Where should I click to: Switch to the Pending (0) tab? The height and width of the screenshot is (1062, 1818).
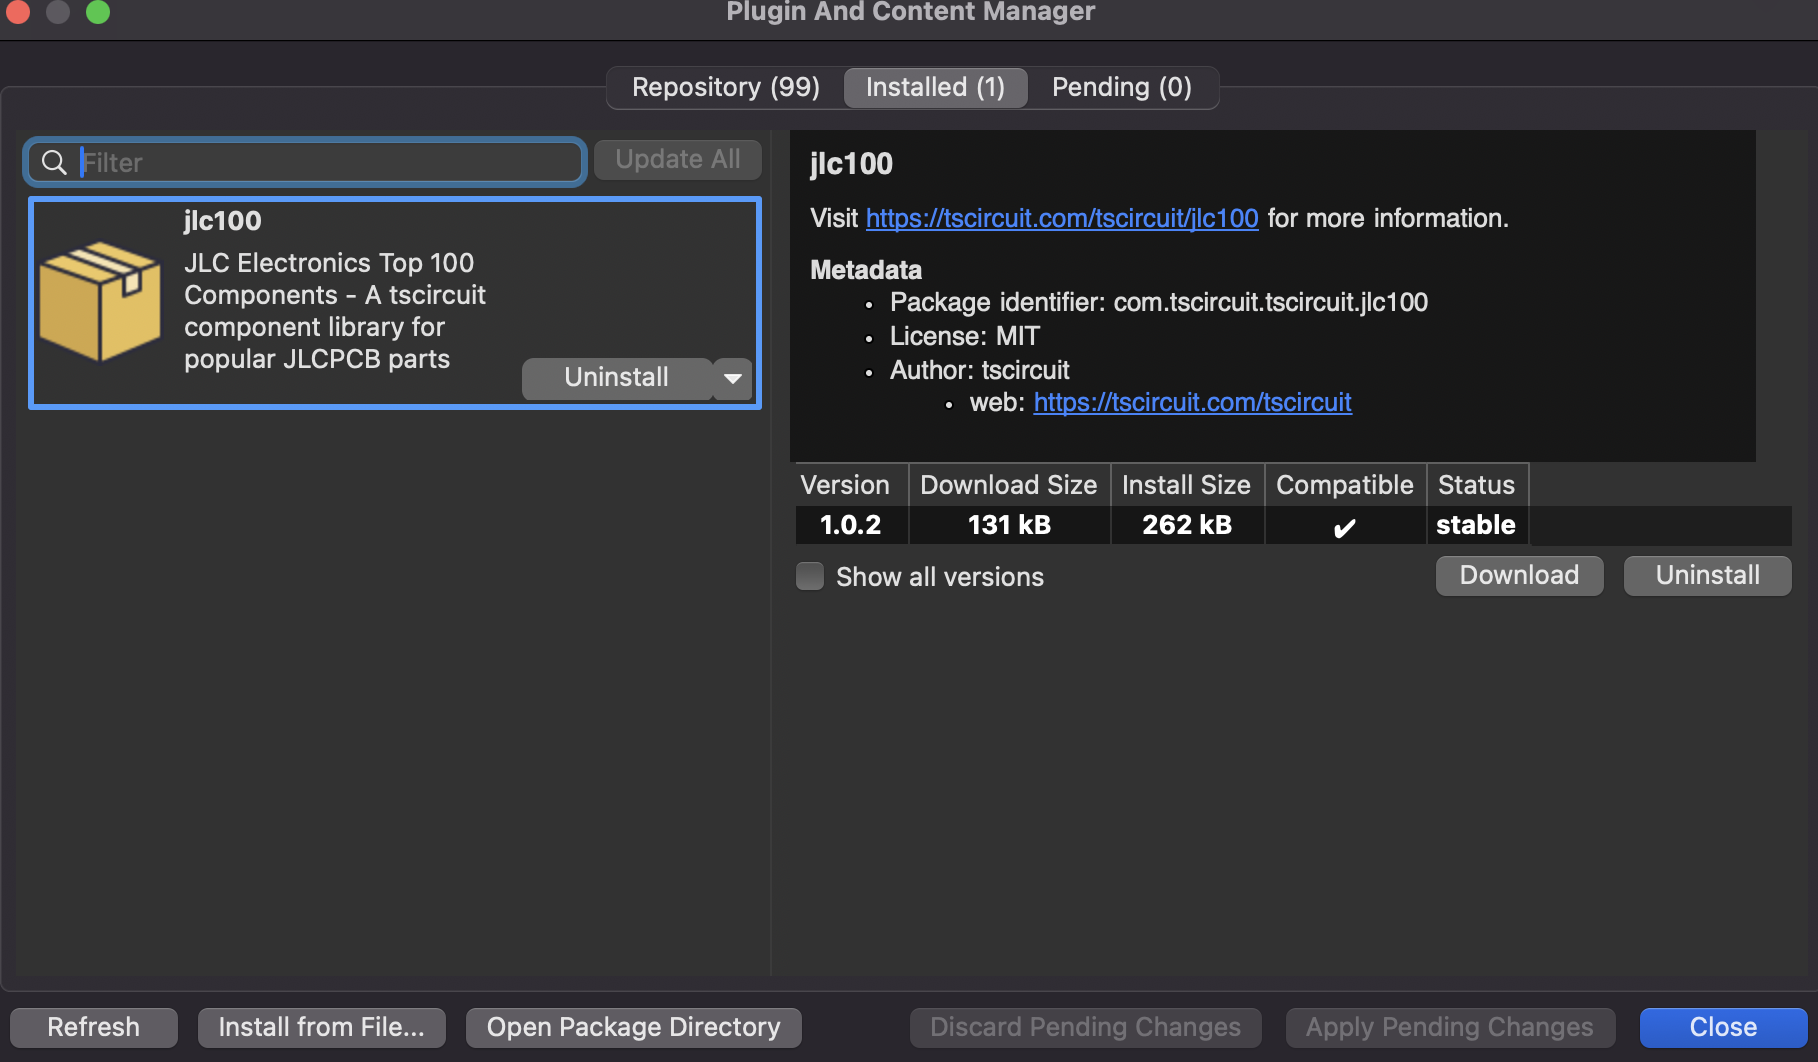click(x=1121, y=87)
